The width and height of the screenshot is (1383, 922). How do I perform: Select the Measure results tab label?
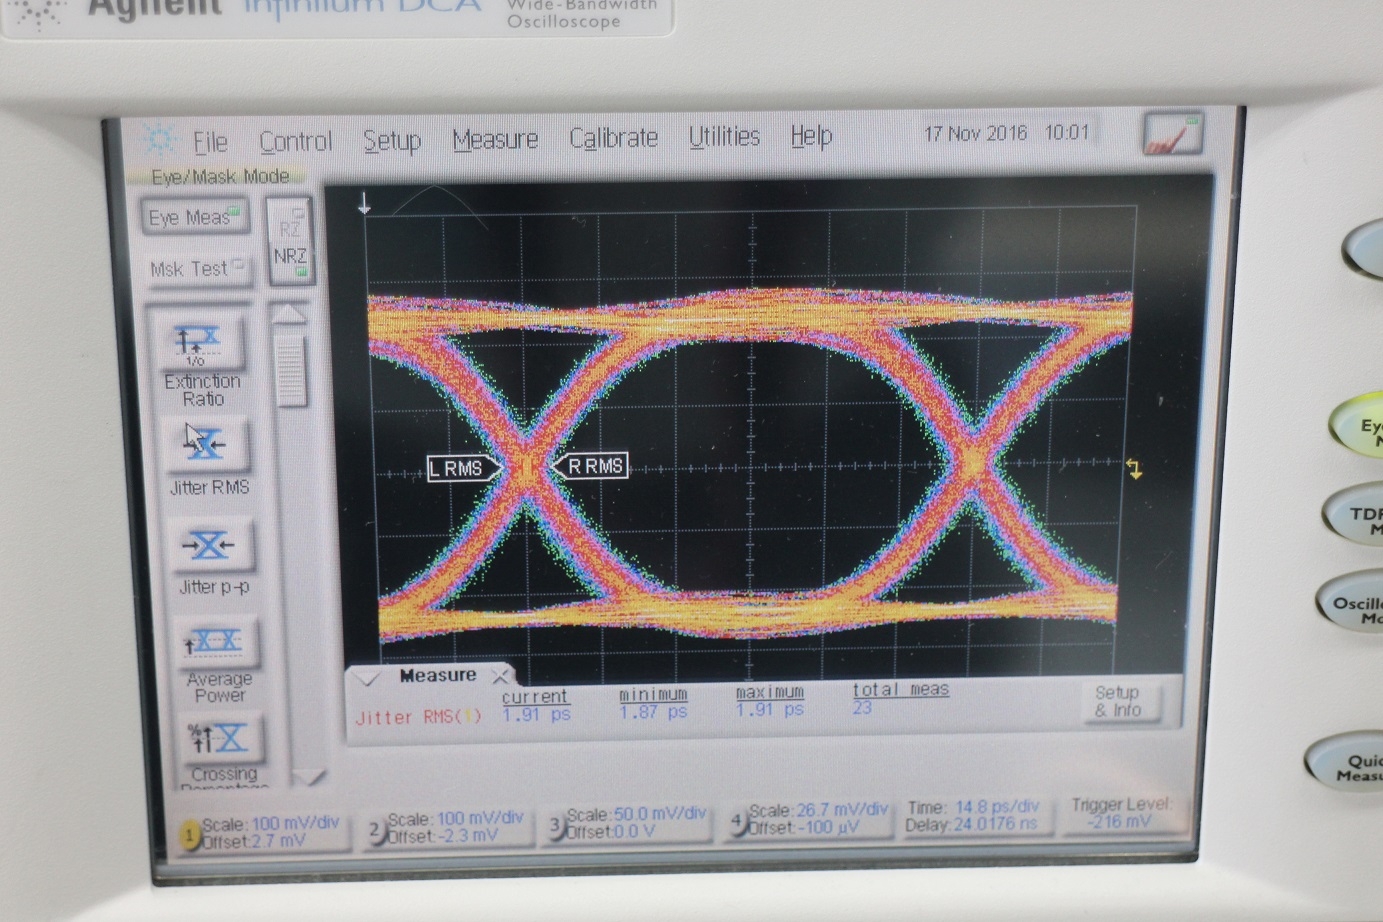(438, 676)
